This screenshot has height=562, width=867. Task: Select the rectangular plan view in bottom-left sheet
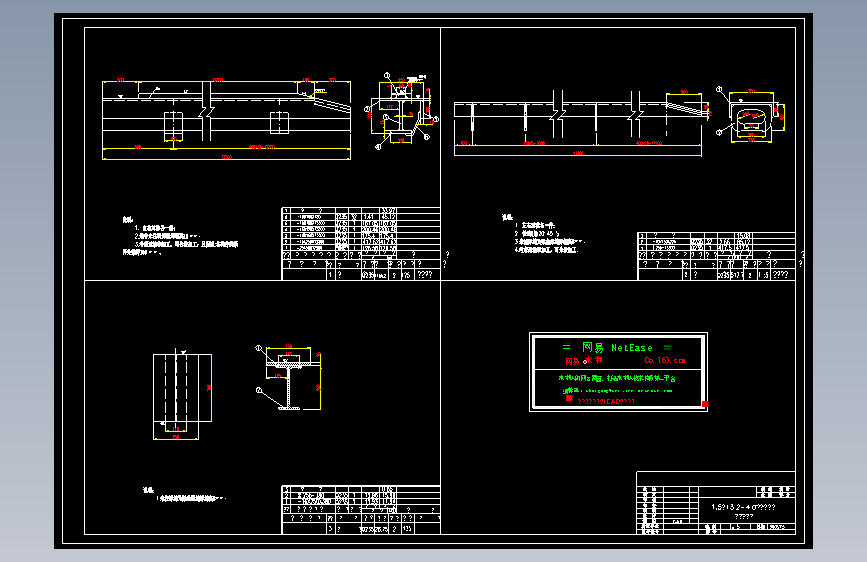coord(182,394)
